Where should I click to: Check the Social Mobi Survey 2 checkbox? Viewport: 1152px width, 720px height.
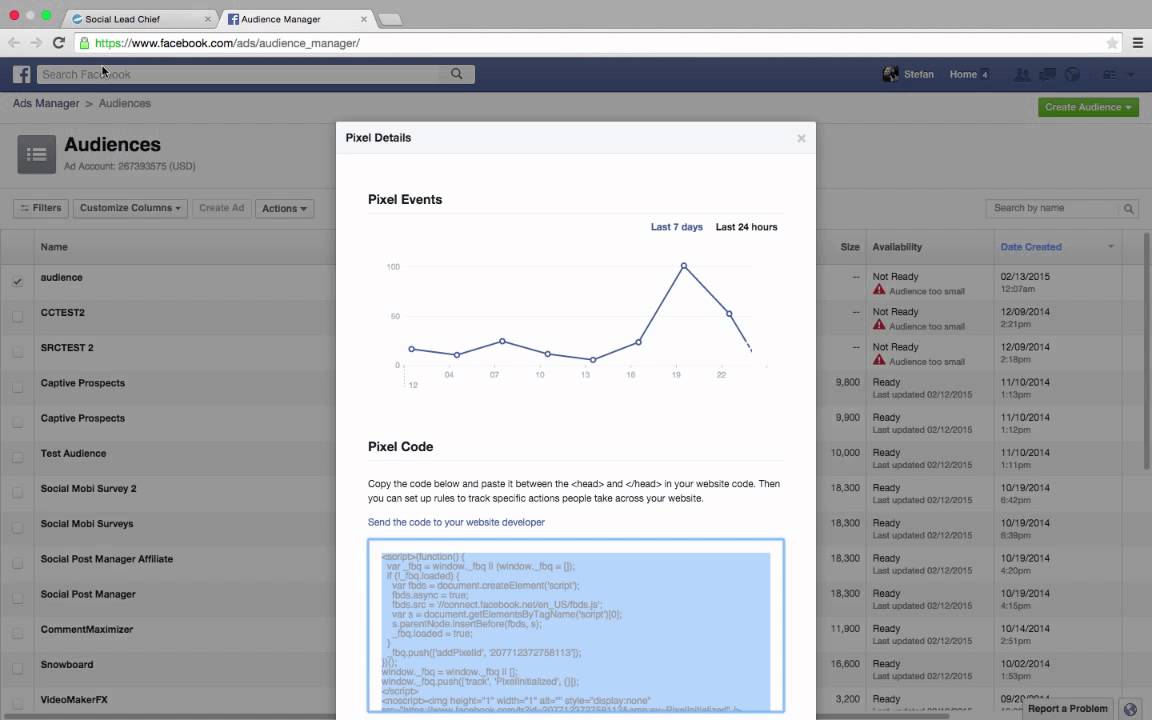click(18, 493)
